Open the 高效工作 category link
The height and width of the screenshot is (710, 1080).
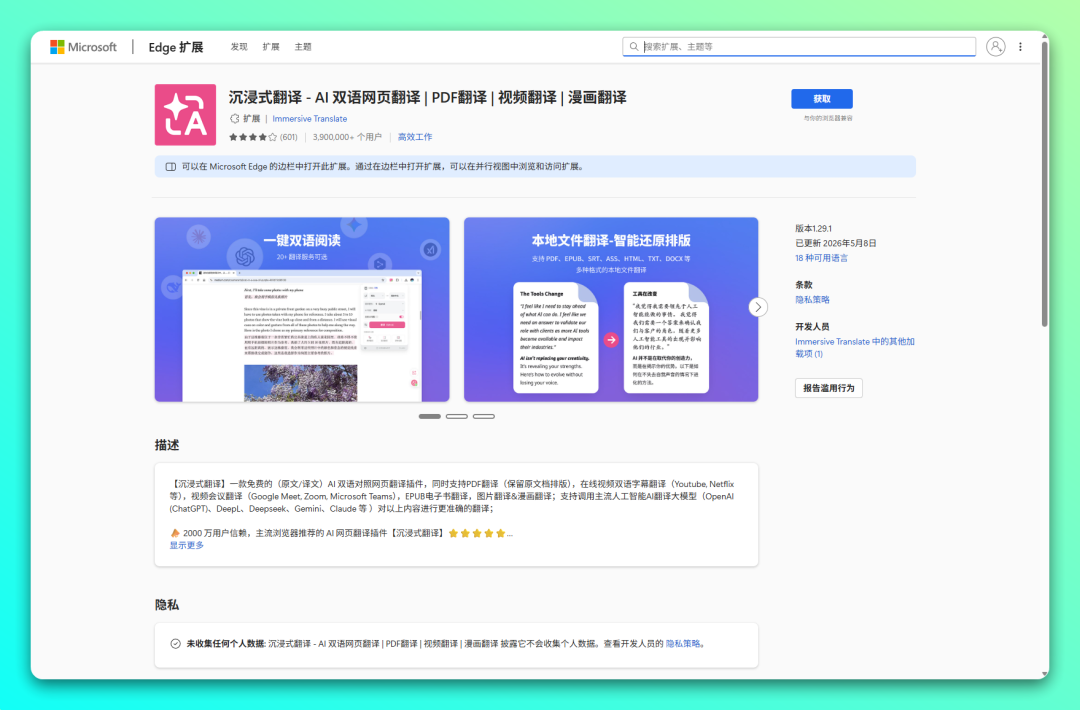coord(415,137)
